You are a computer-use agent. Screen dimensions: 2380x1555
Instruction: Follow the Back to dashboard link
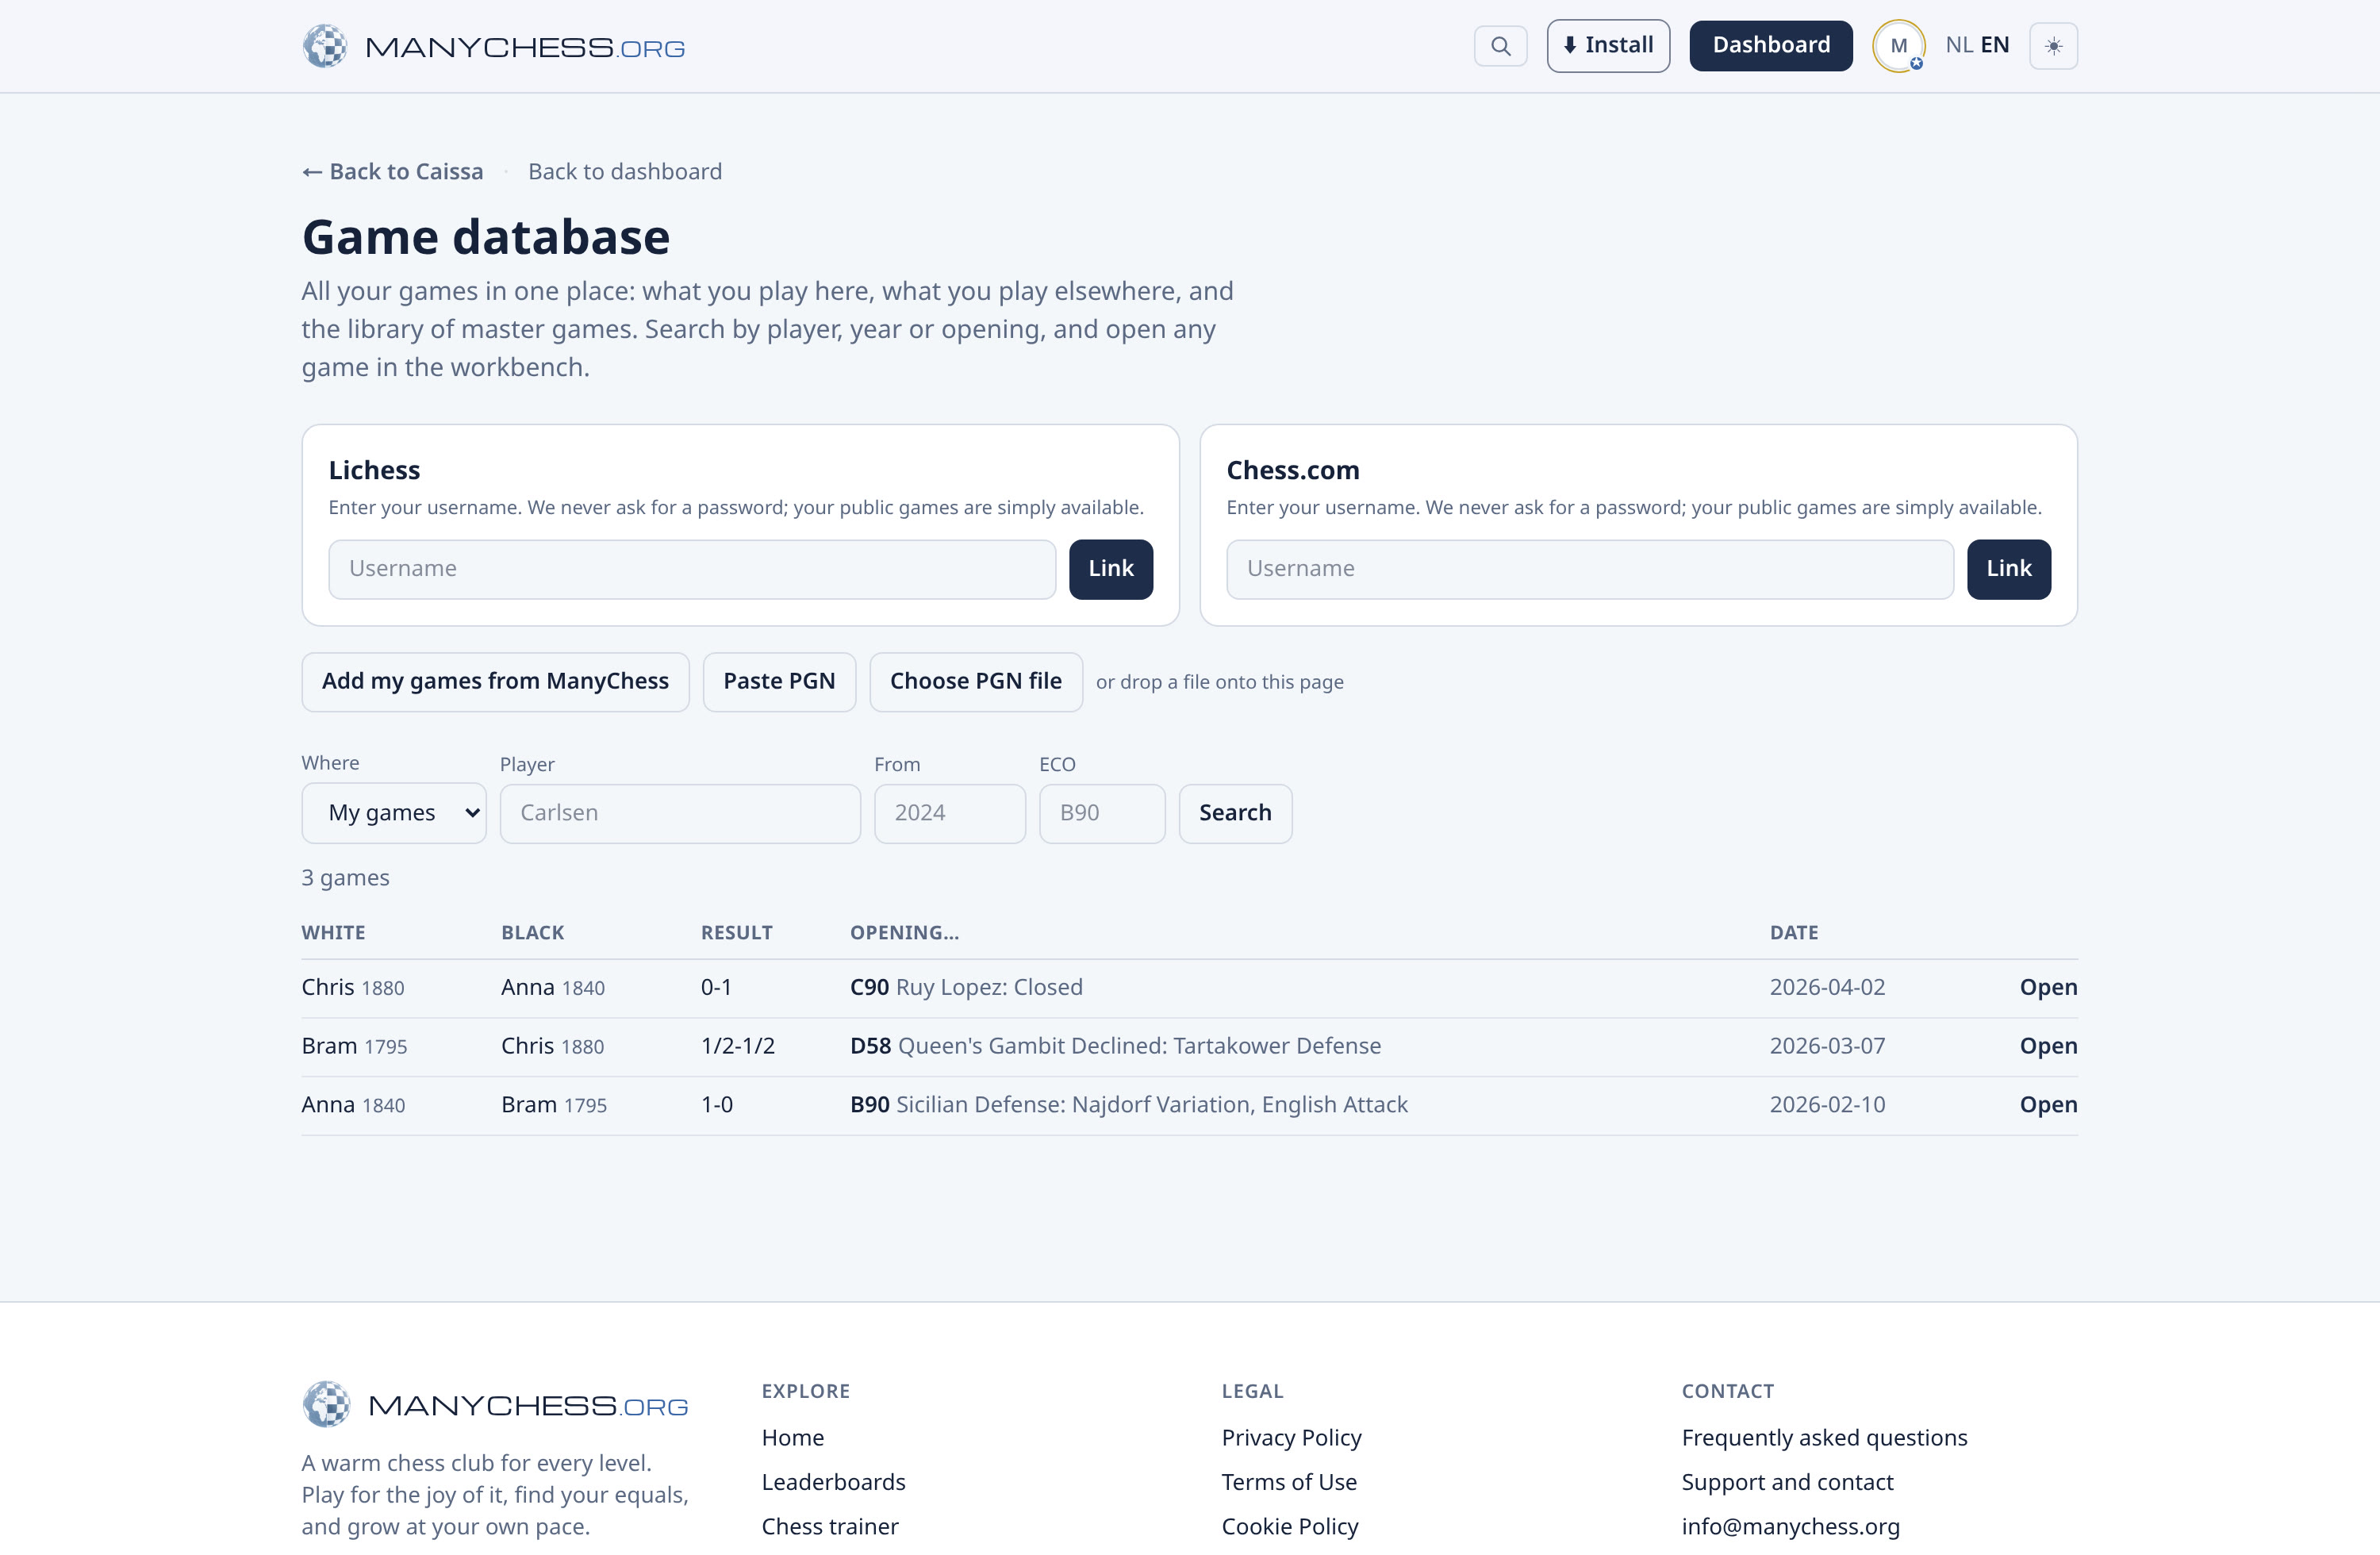click(625, 172)
